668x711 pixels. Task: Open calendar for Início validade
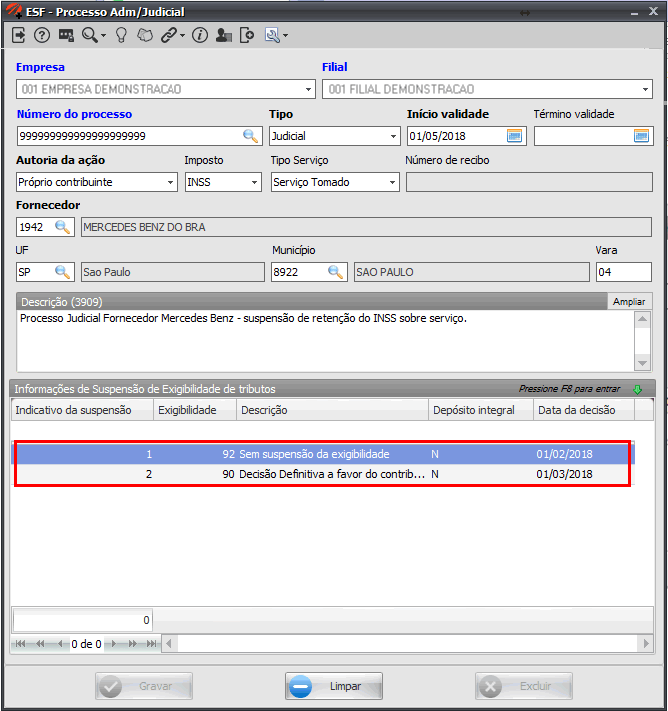pos(514,136)
